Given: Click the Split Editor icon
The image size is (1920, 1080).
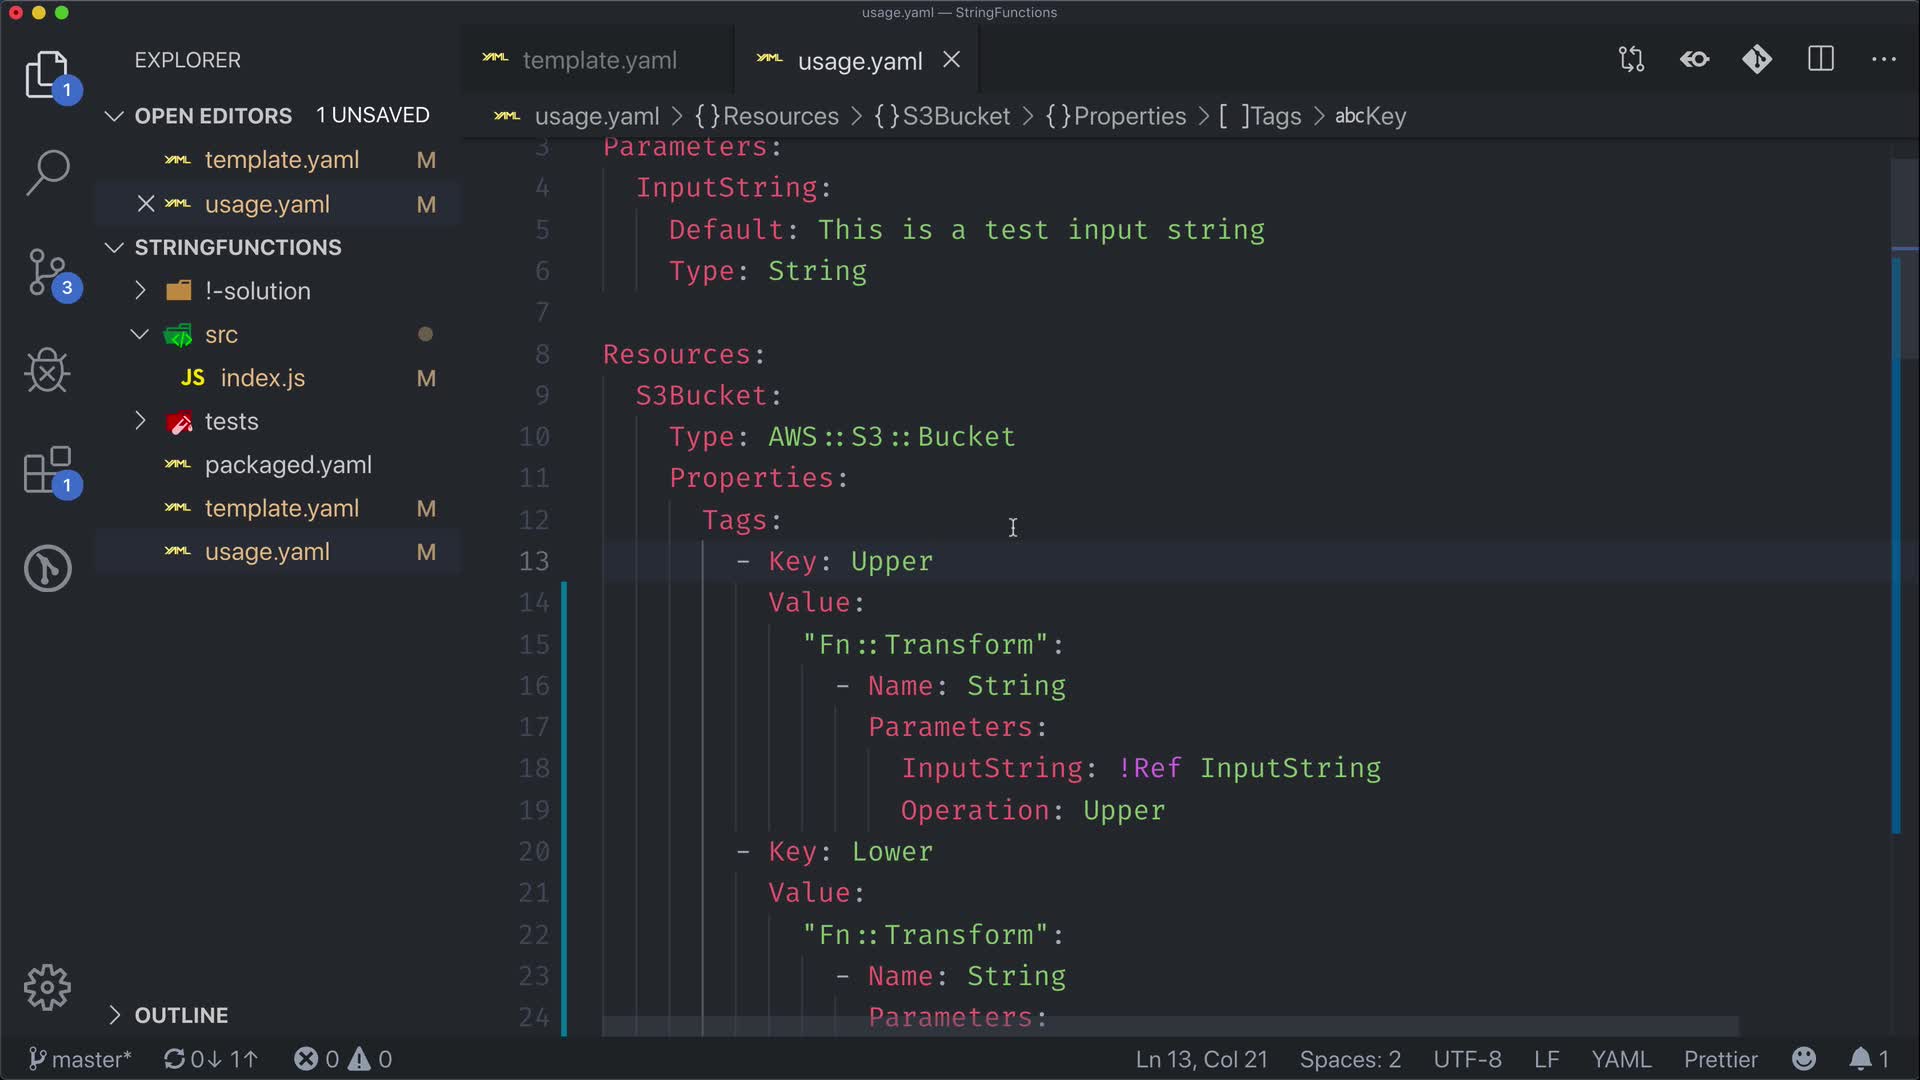Looking at the screenshot, I should click(x=1821, y=60).
